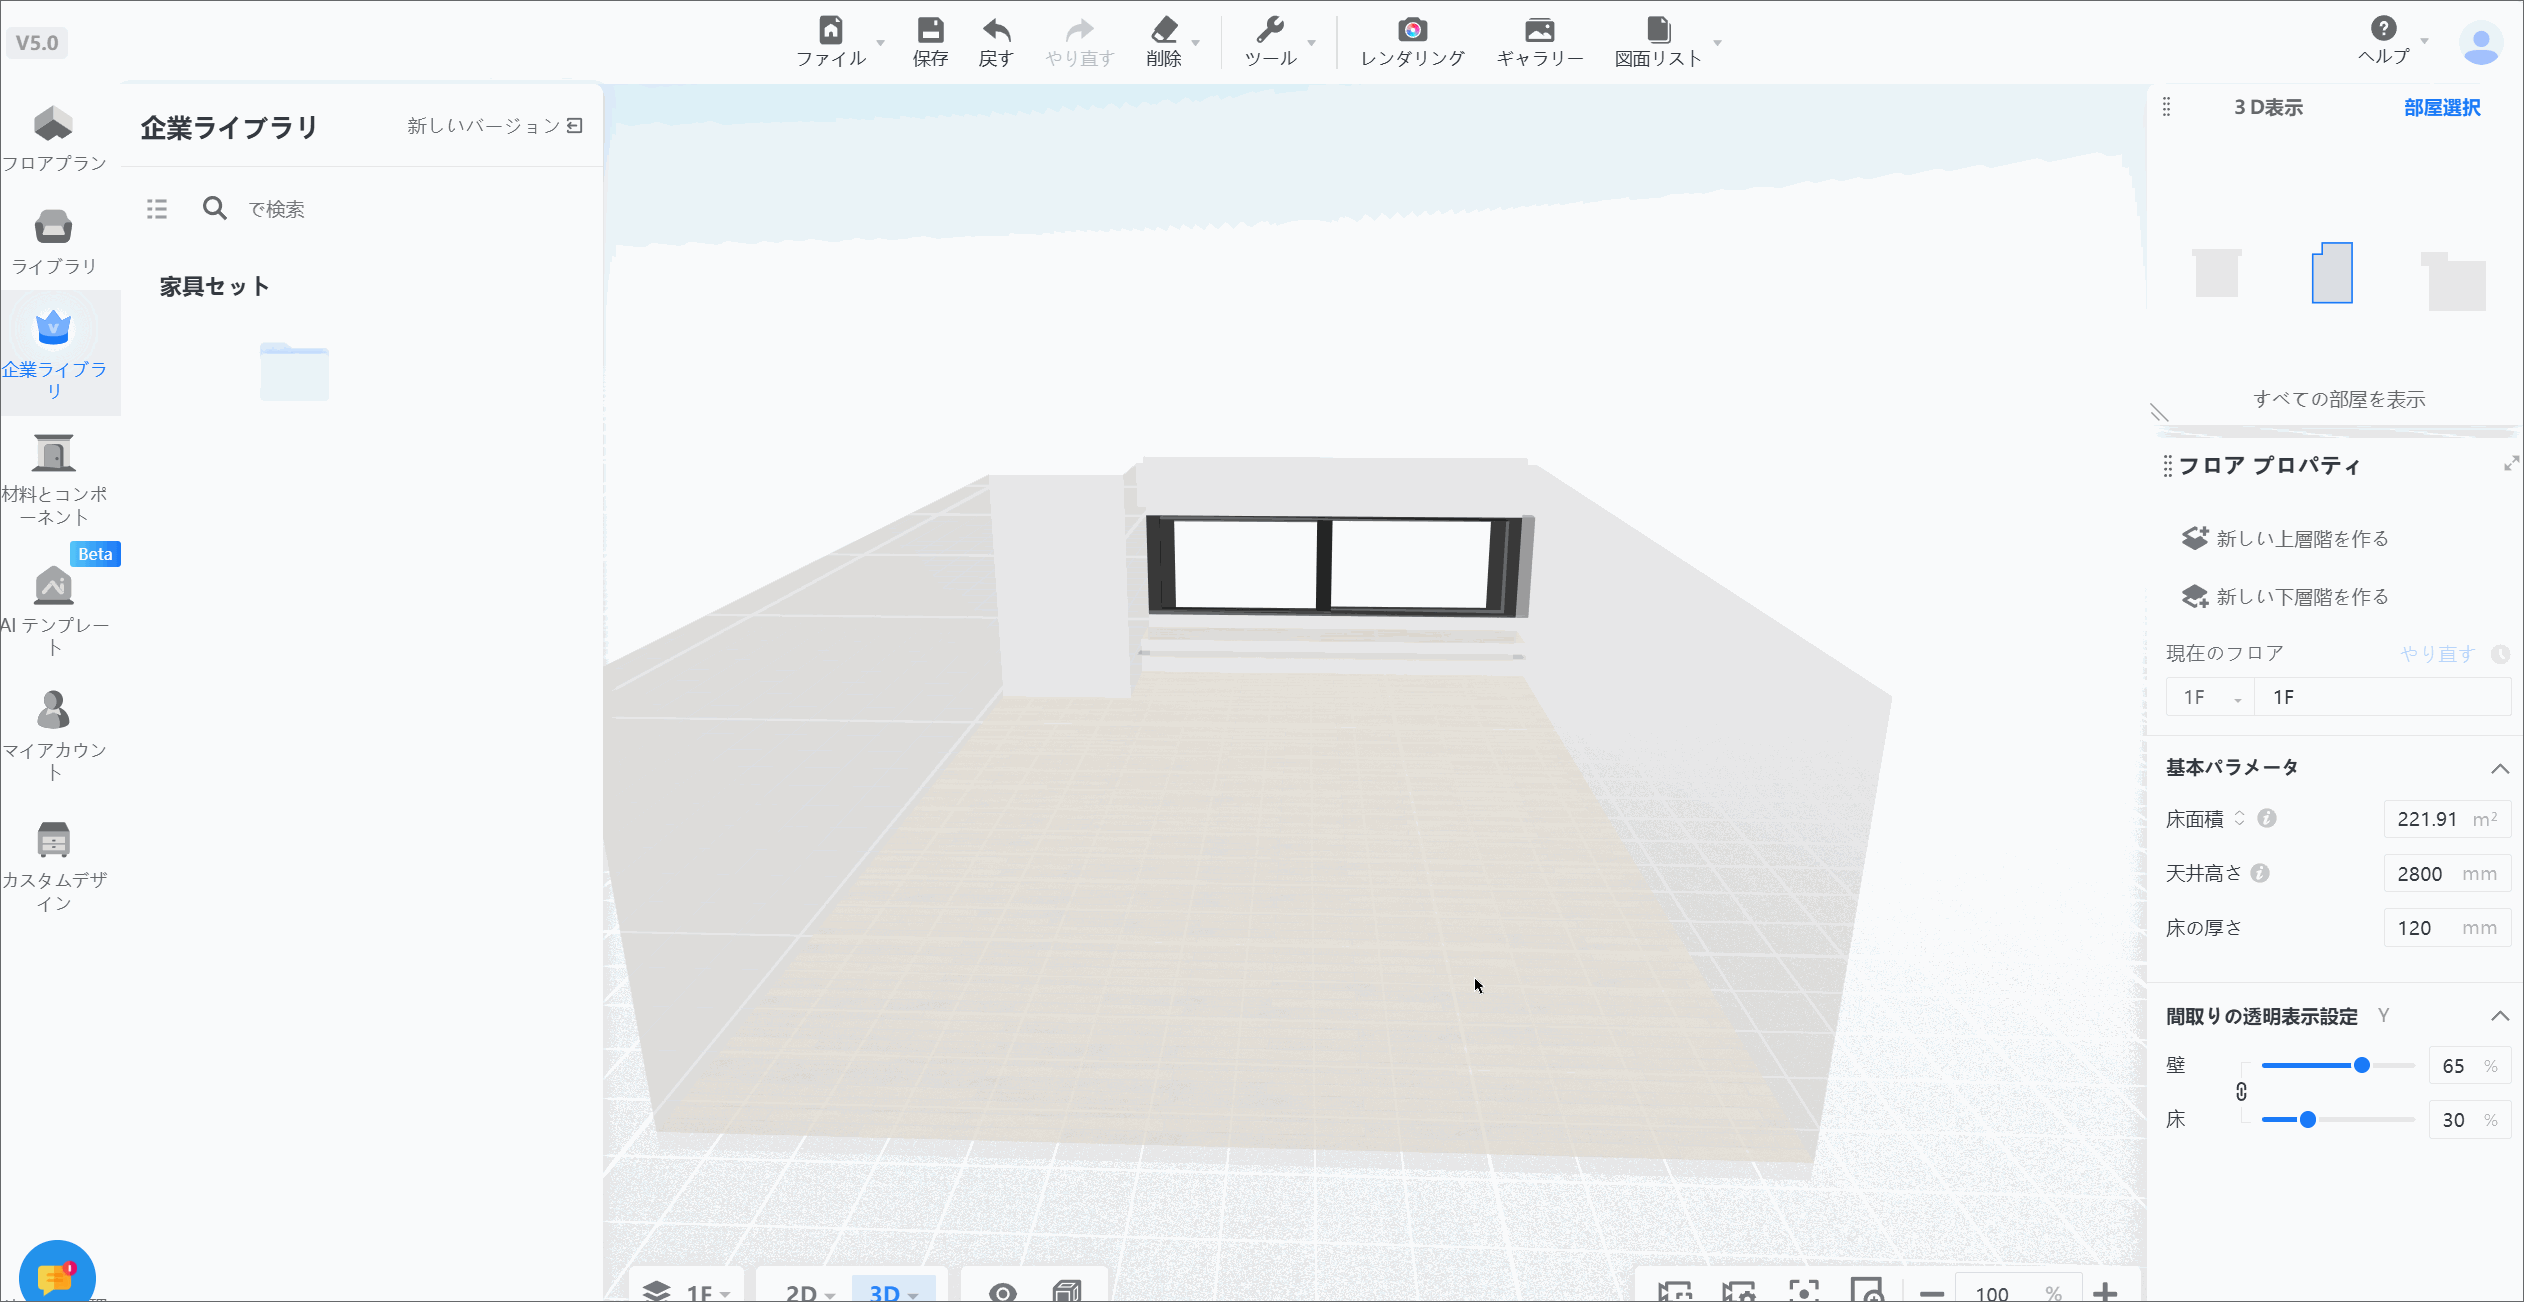Image resolution: width=2524 pixels, height=1302 pixels.
Task: Open 材料とコンポーネント panel
Action: pos(54,479)
